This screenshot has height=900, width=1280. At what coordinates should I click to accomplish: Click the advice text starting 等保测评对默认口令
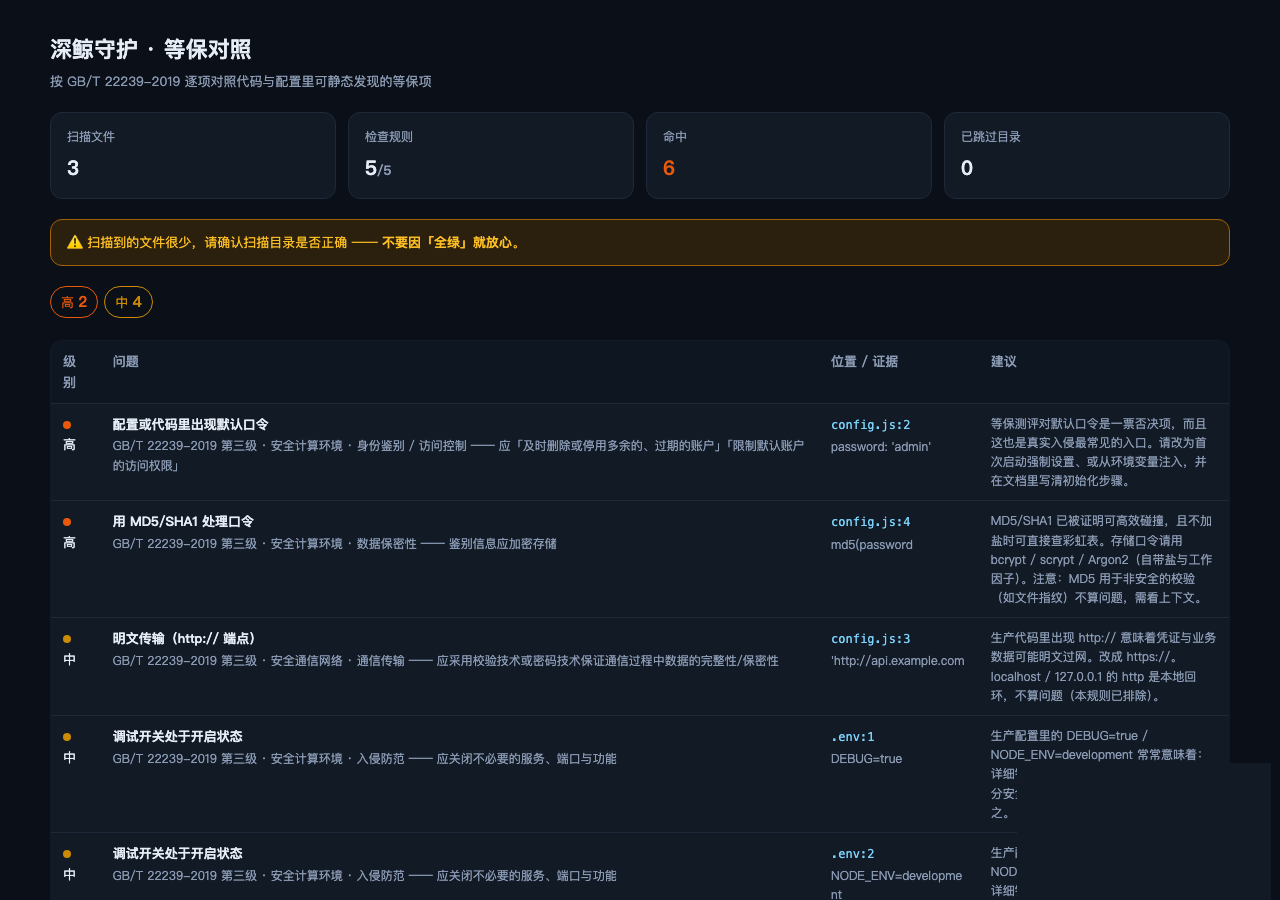pyautogui.click(x=1100, y=452)
